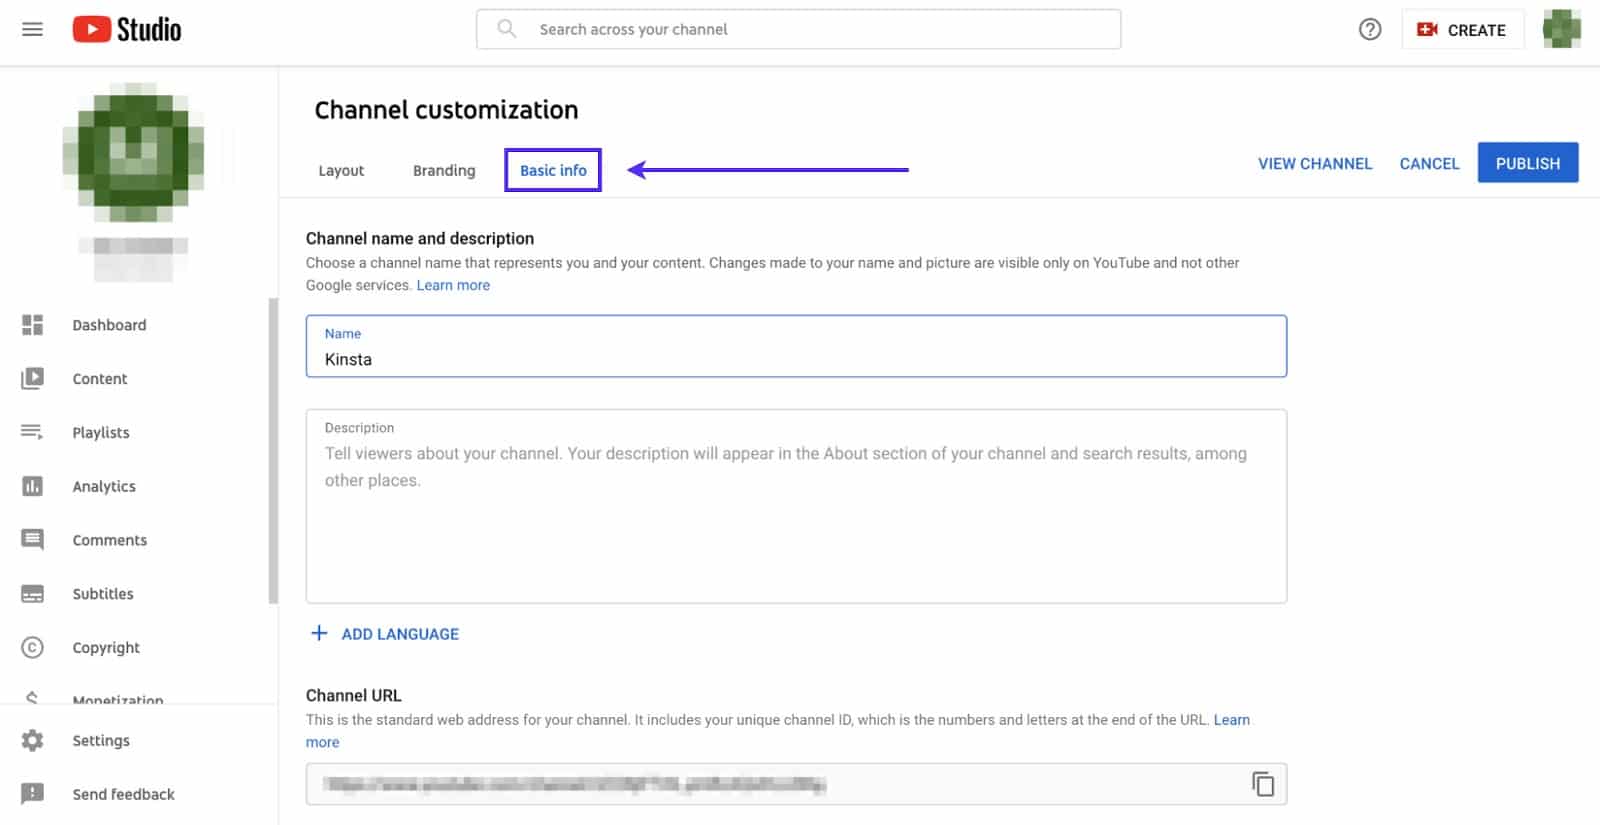Click inside the channel Name field
Viewport: 1600px width, 825px height.
click(795, 359)
